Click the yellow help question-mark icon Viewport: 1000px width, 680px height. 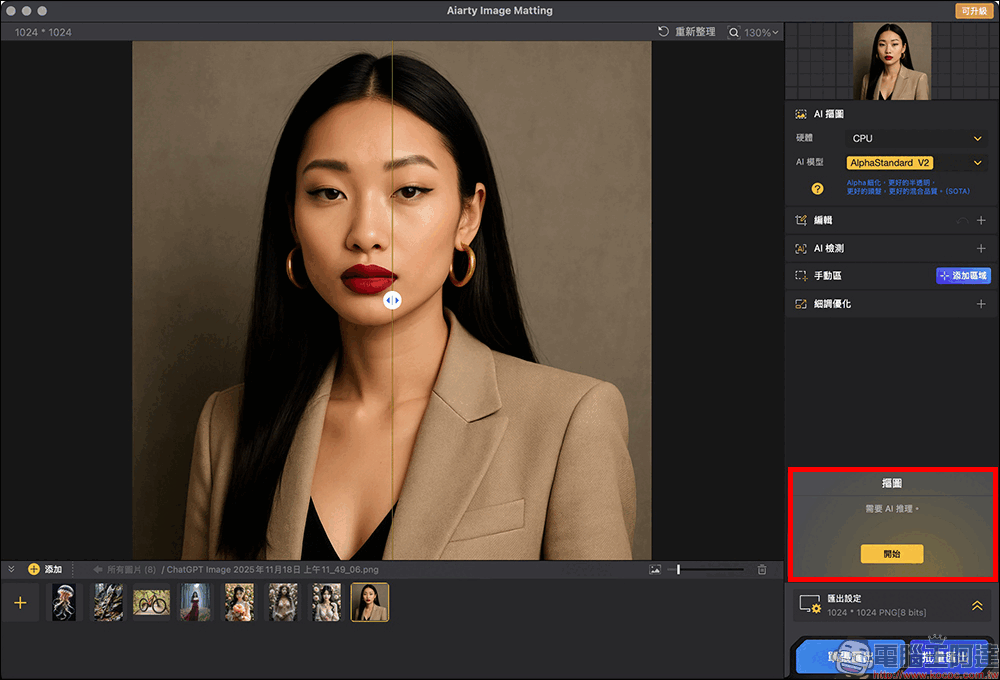click(817, 187)
